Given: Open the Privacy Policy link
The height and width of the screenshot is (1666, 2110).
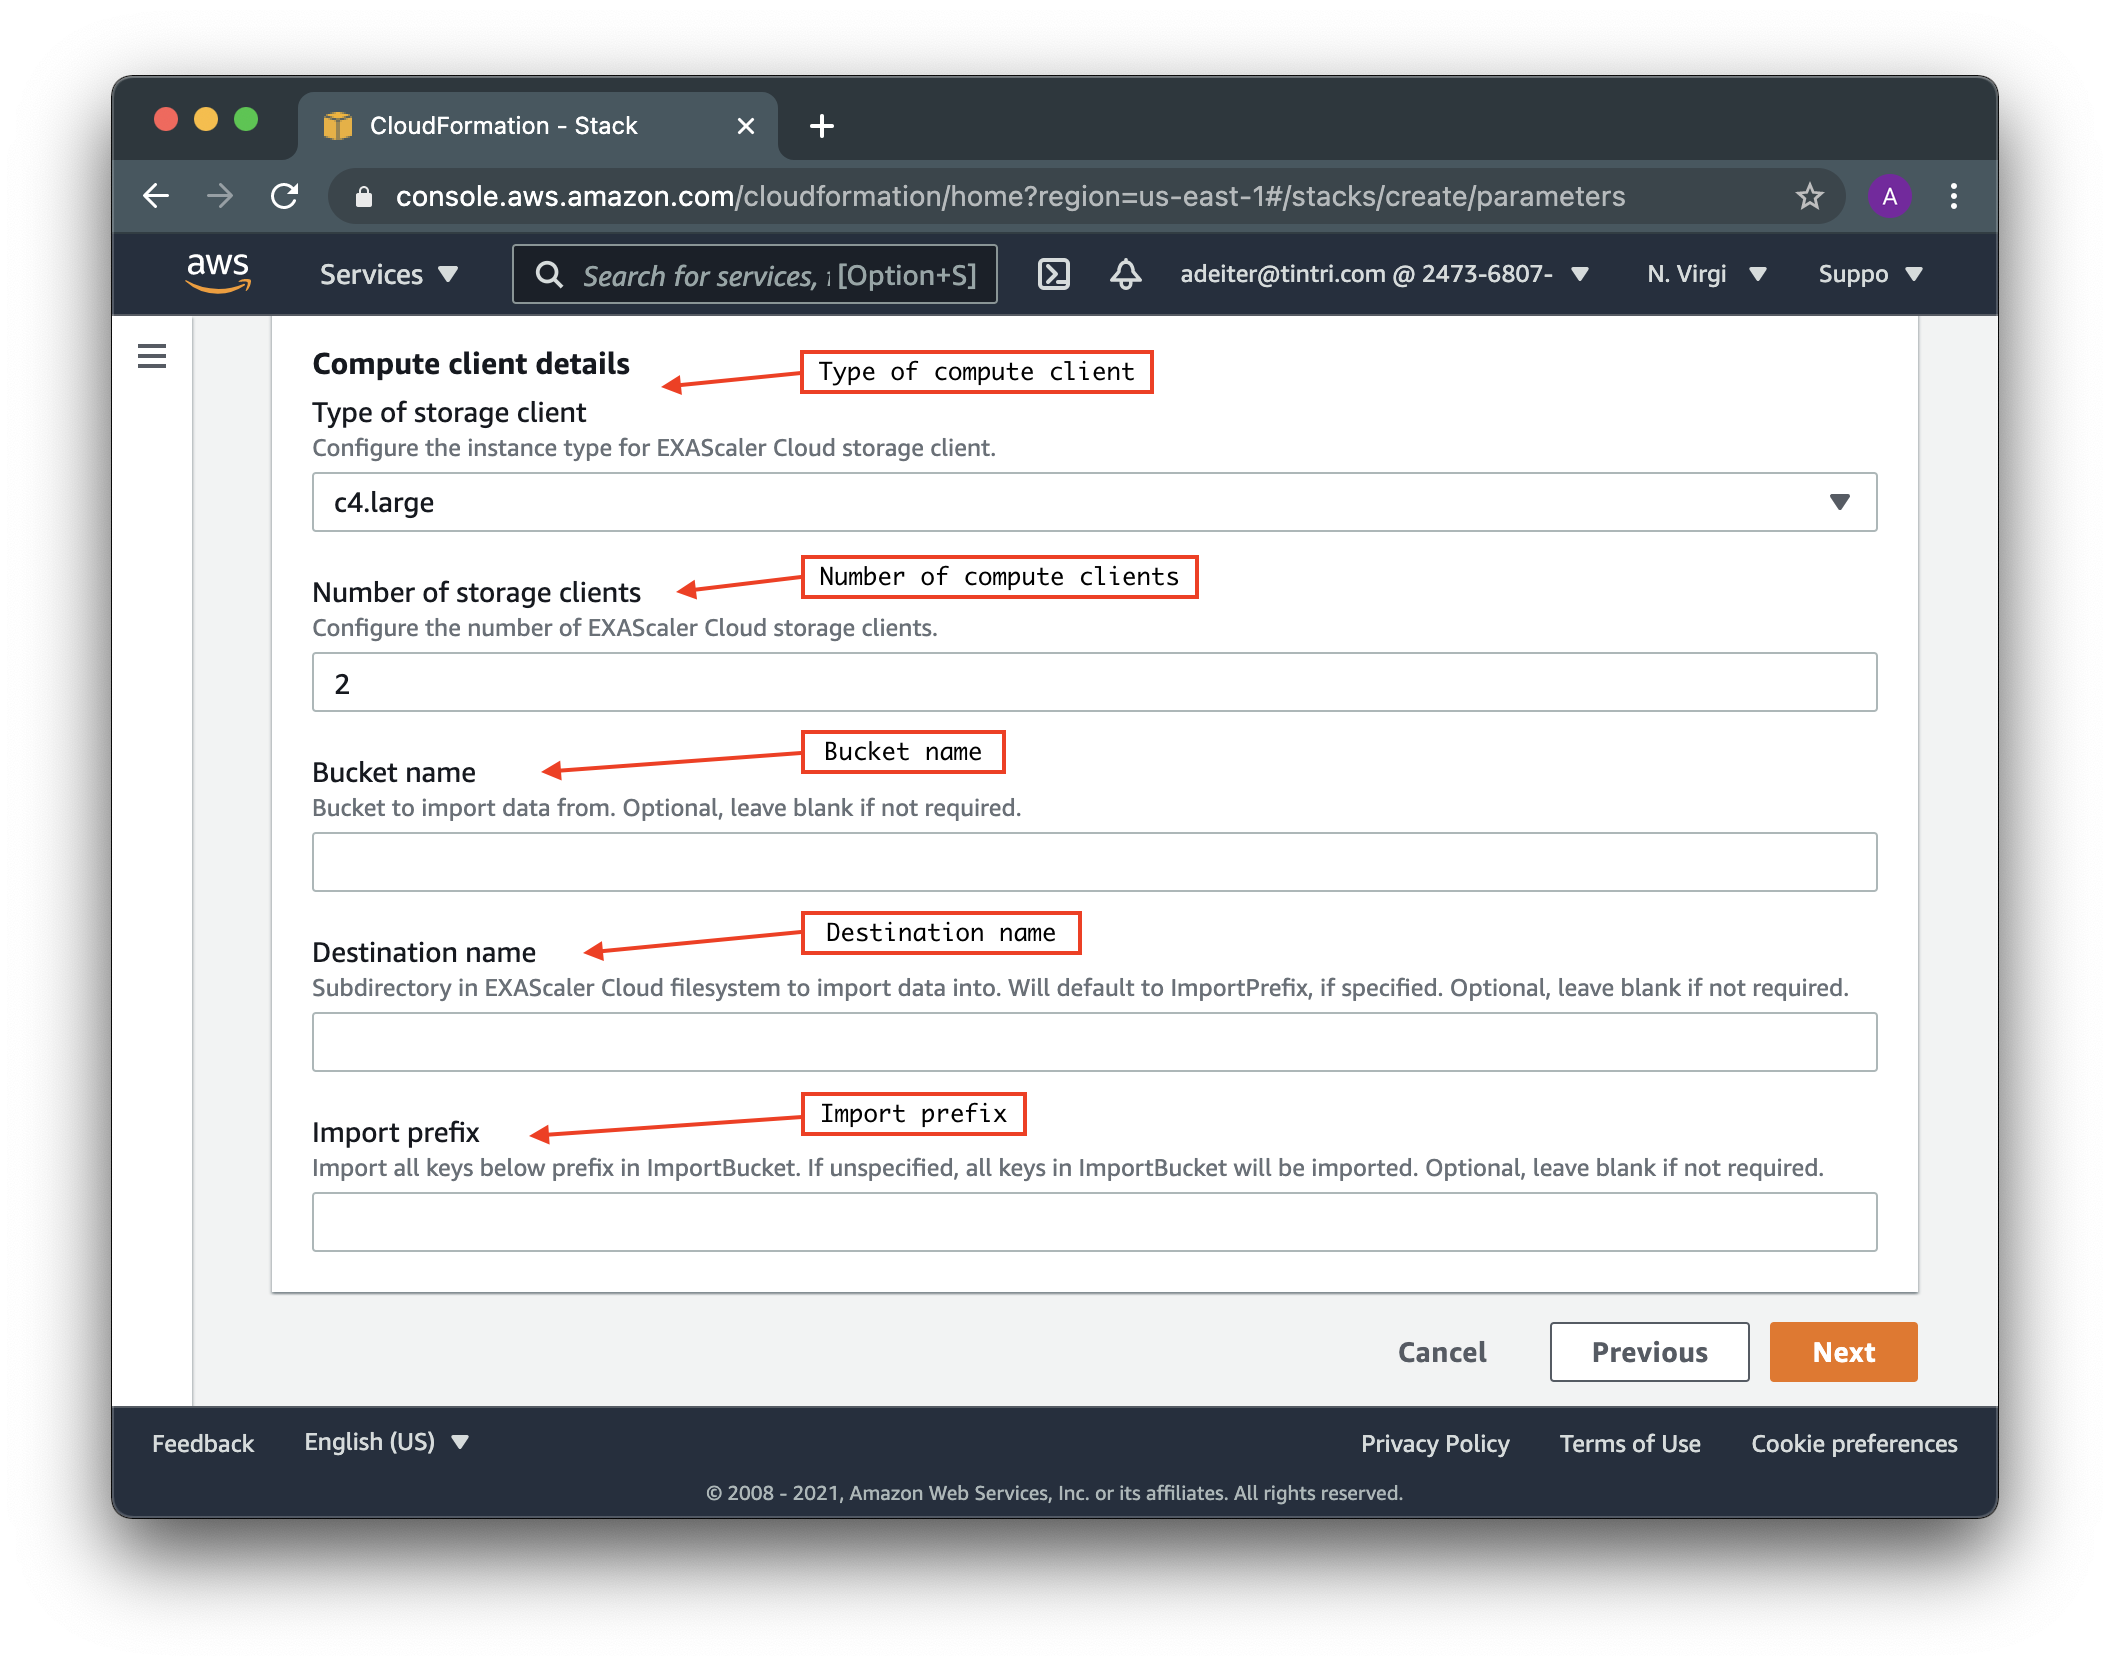Looking at the screenshot, I should pyautogui.click(x=1434, y=1443).
